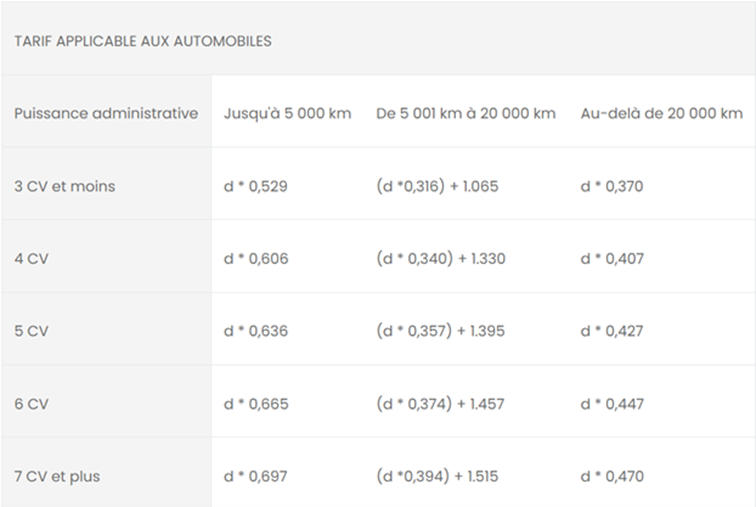
Task: Select the '6 CV' row label
Action: click(x=31, y=404)
